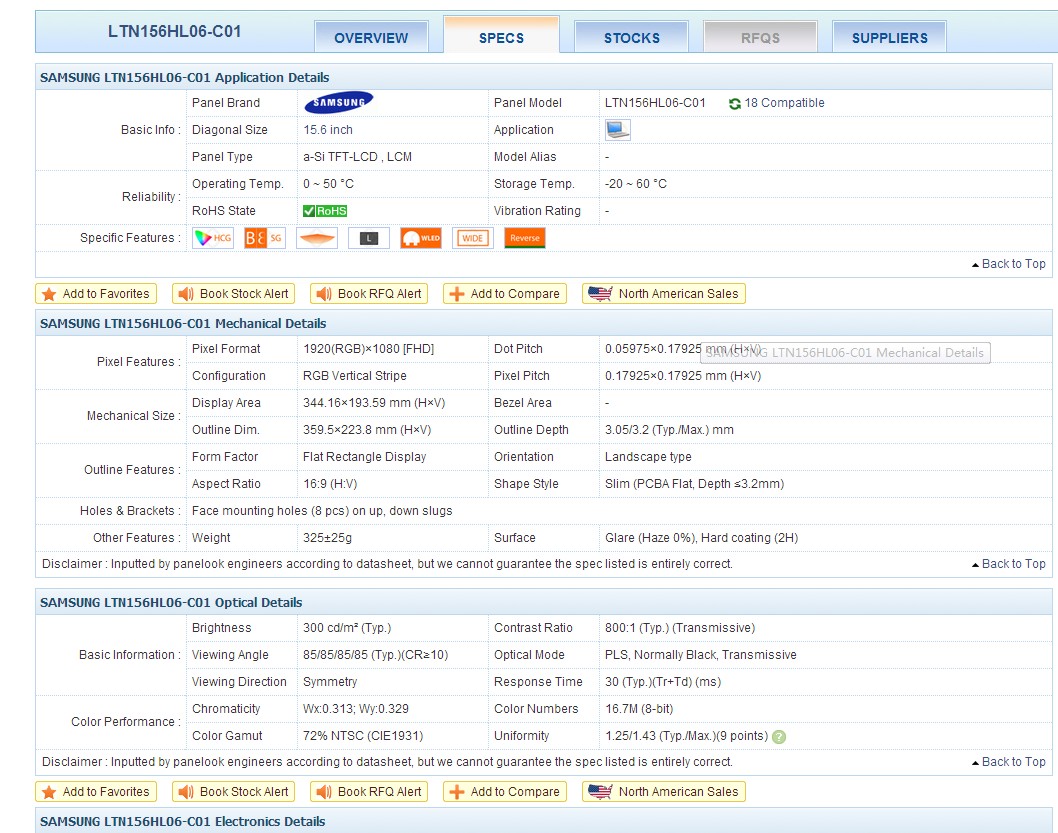Click the Panel Model value LTN156HL06-C01
Image resolution: width=1058 pixels, height=833 pixels.
coord(655,103)
